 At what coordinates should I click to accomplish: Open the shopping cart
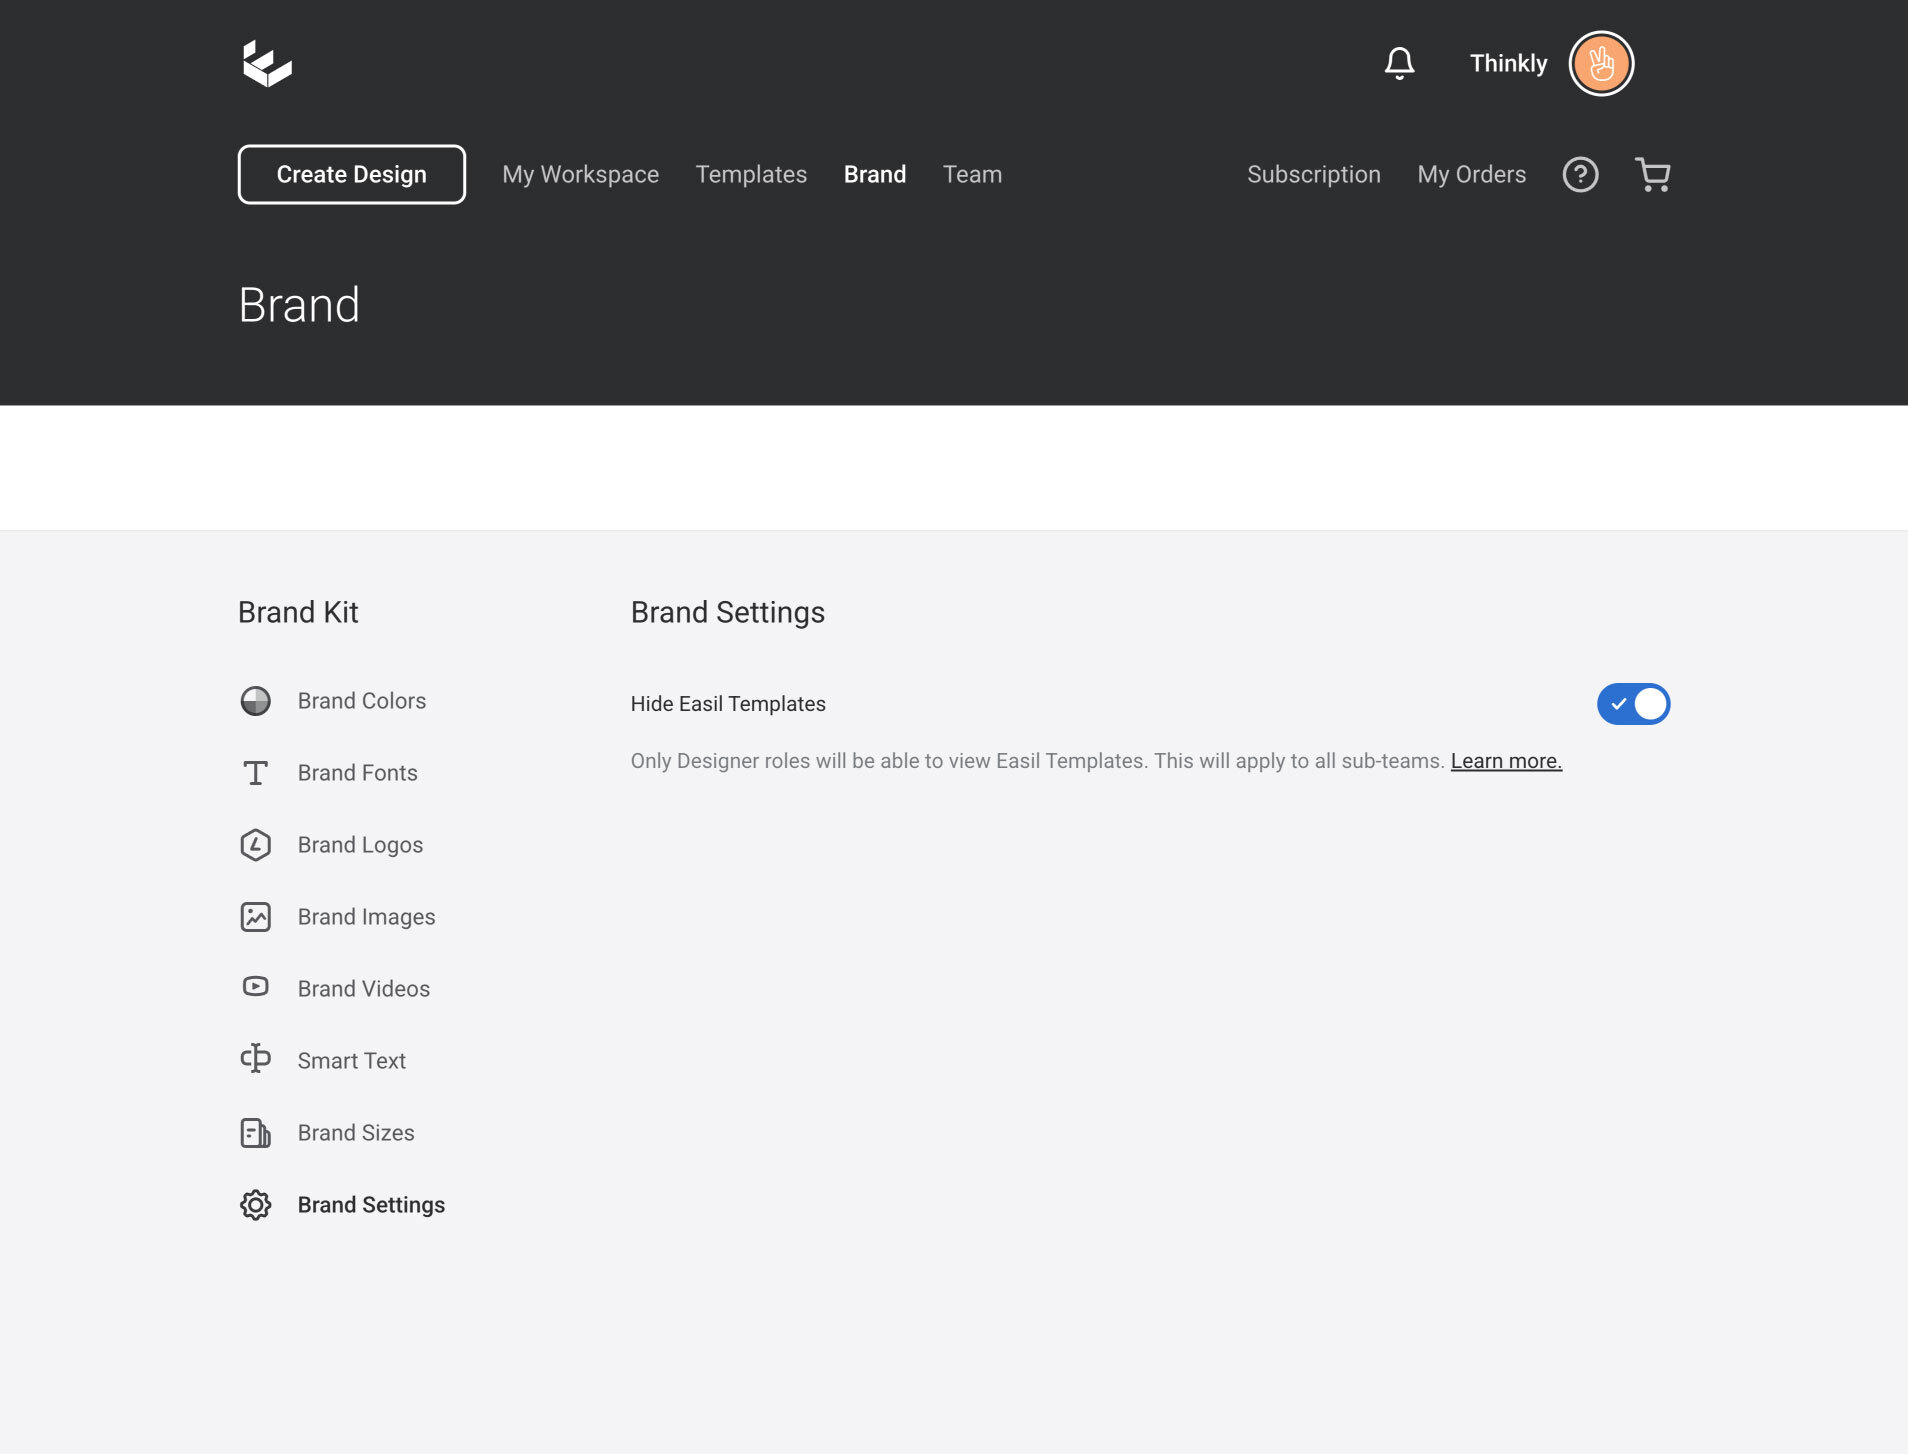coord(1652,175)
